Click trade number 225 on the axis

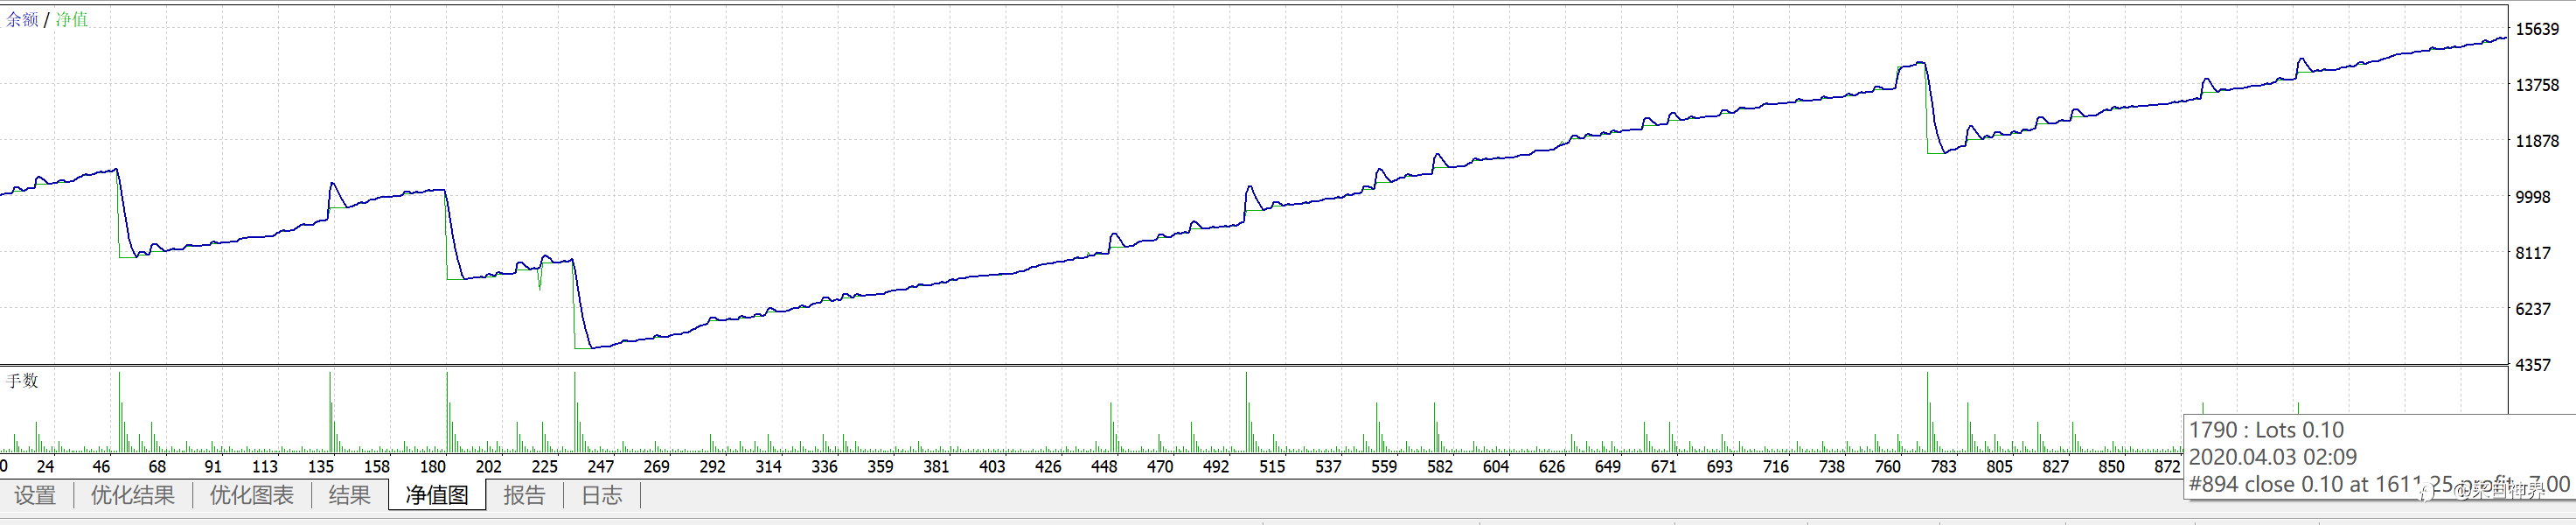[545, 466]
